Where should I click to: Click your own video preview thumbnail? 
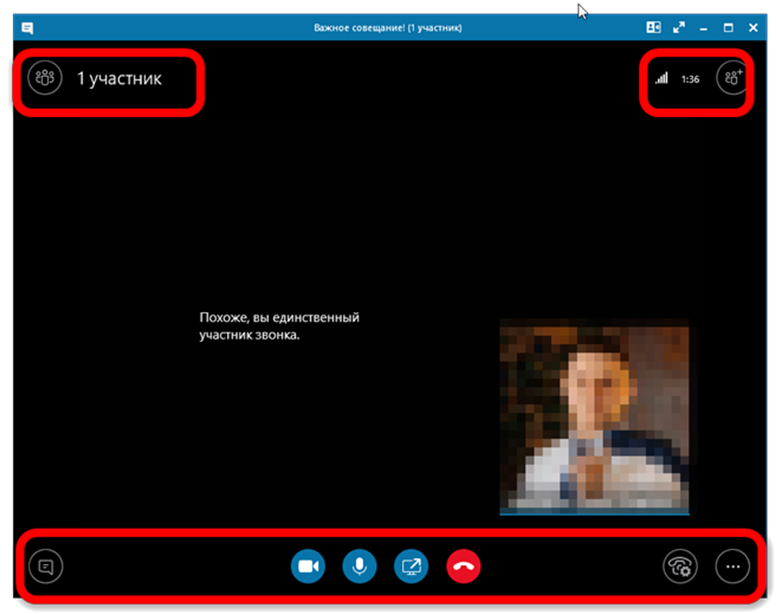point(594,417)
